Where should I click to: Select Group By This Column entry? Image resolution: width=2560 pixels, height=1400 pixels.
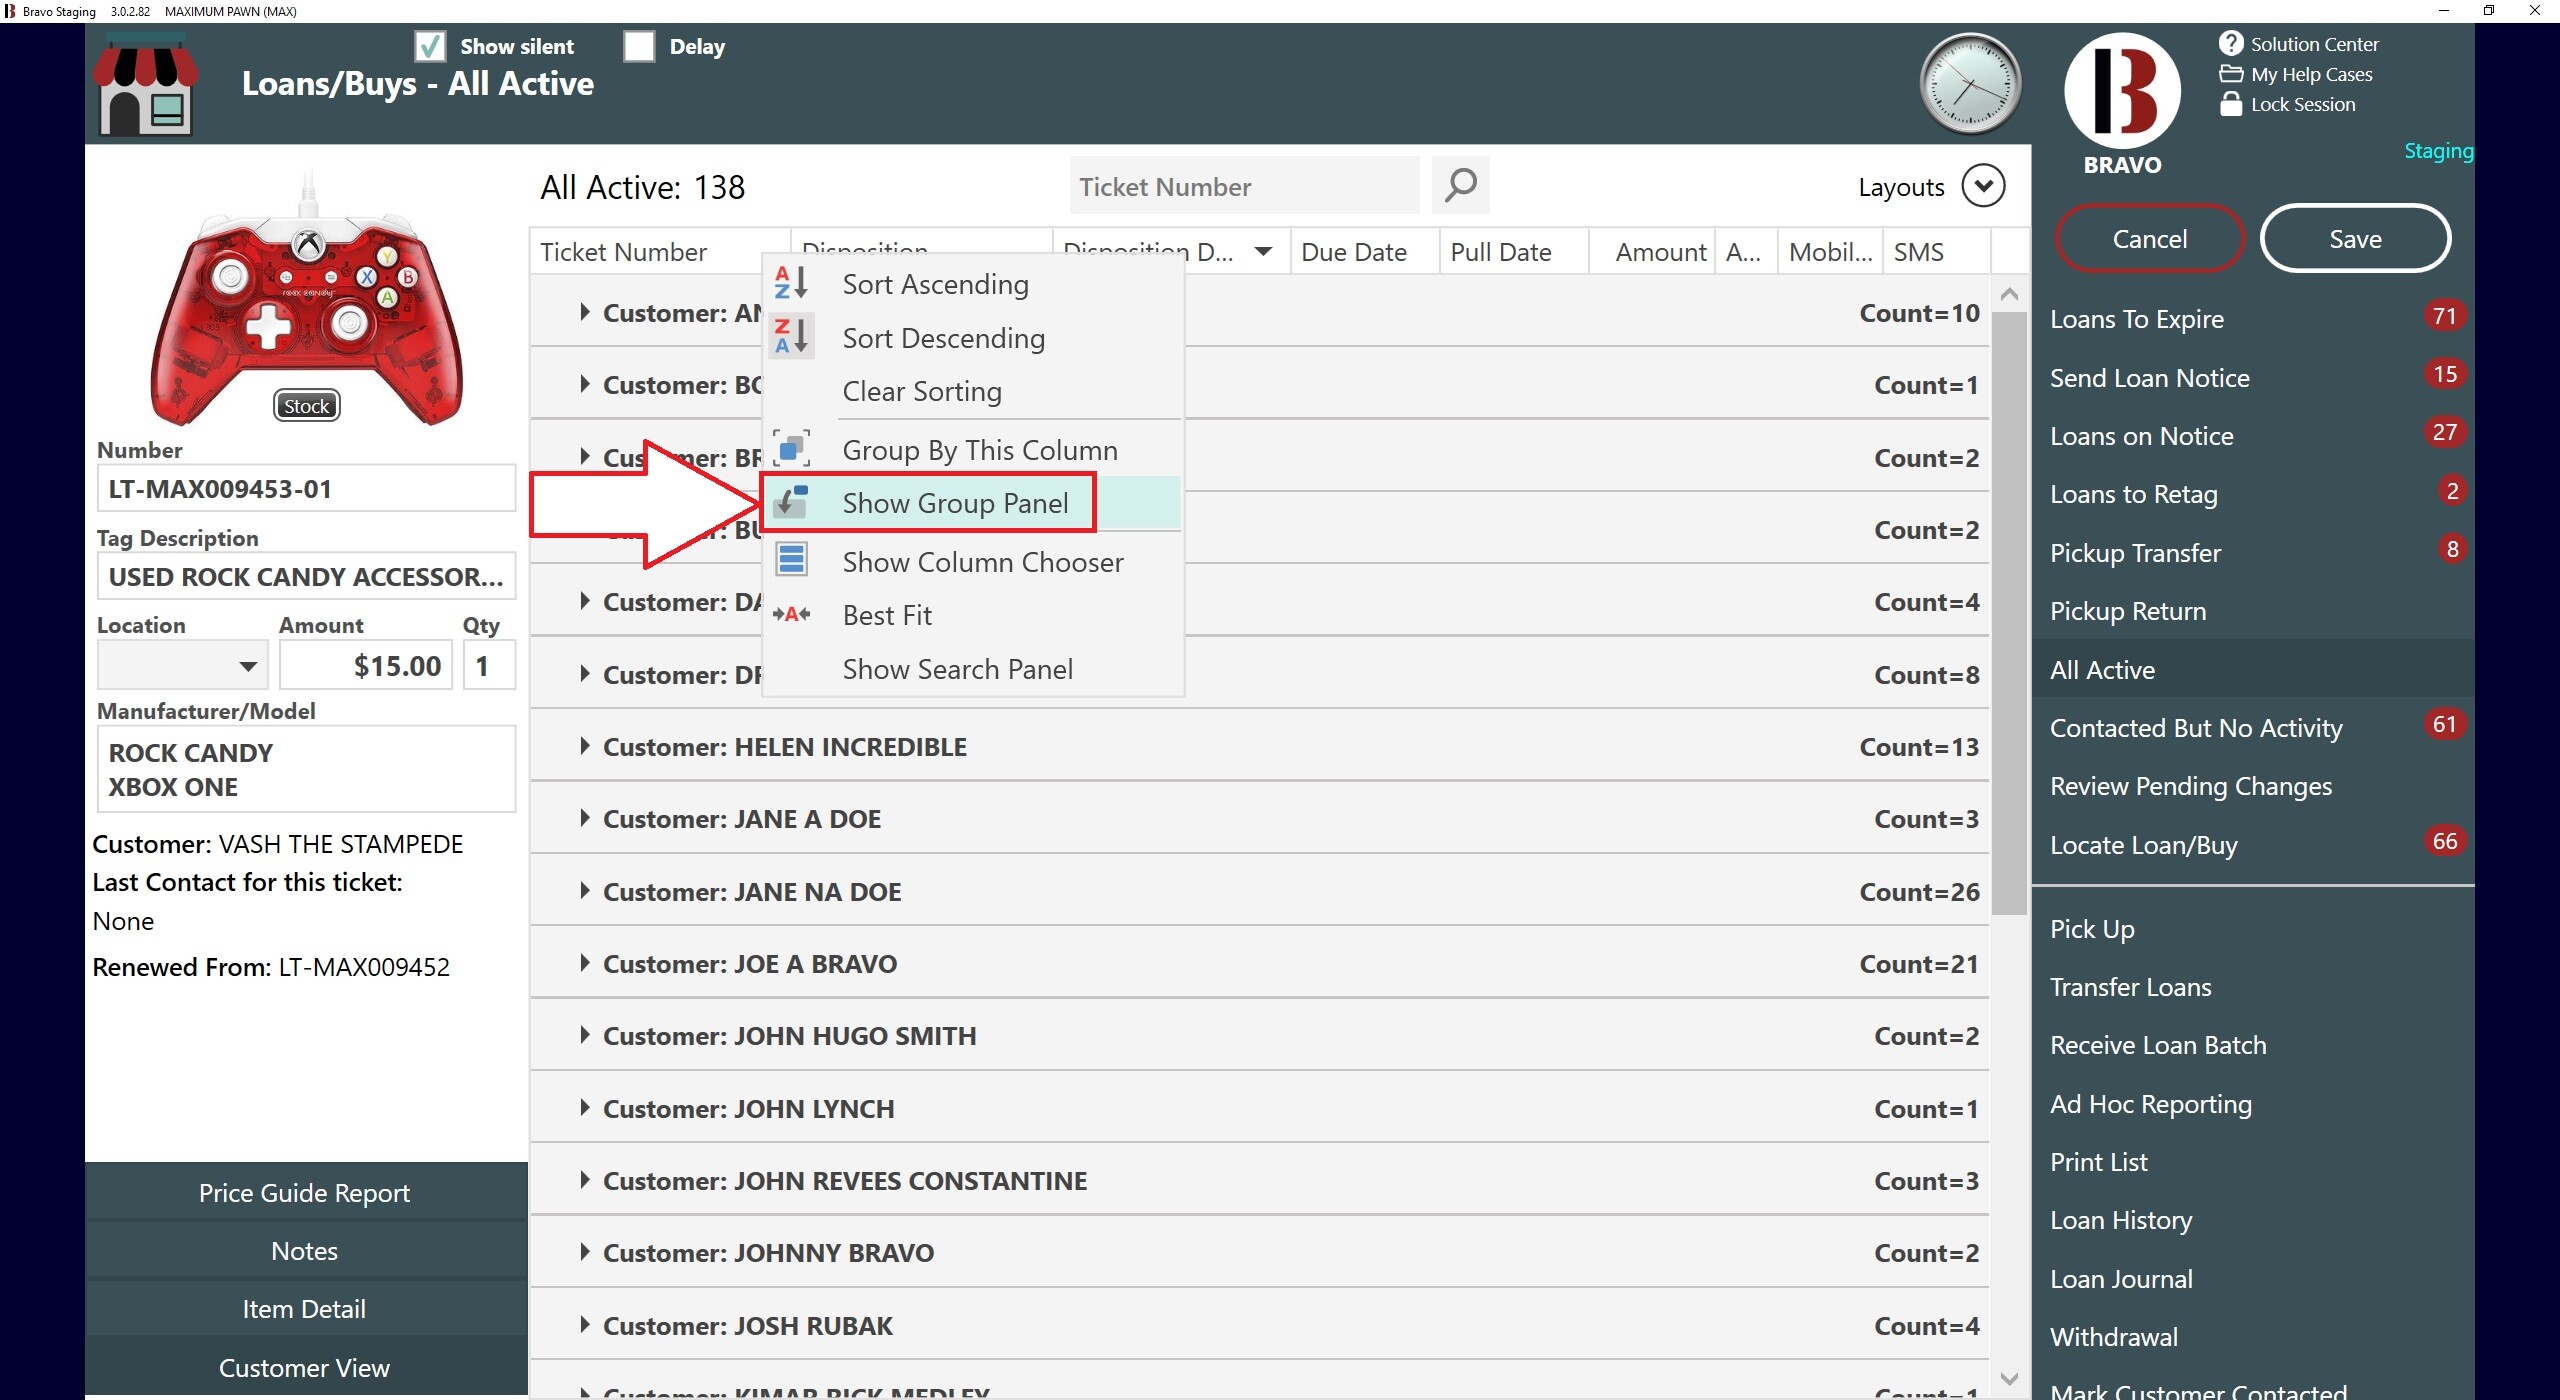coord(973,450)
